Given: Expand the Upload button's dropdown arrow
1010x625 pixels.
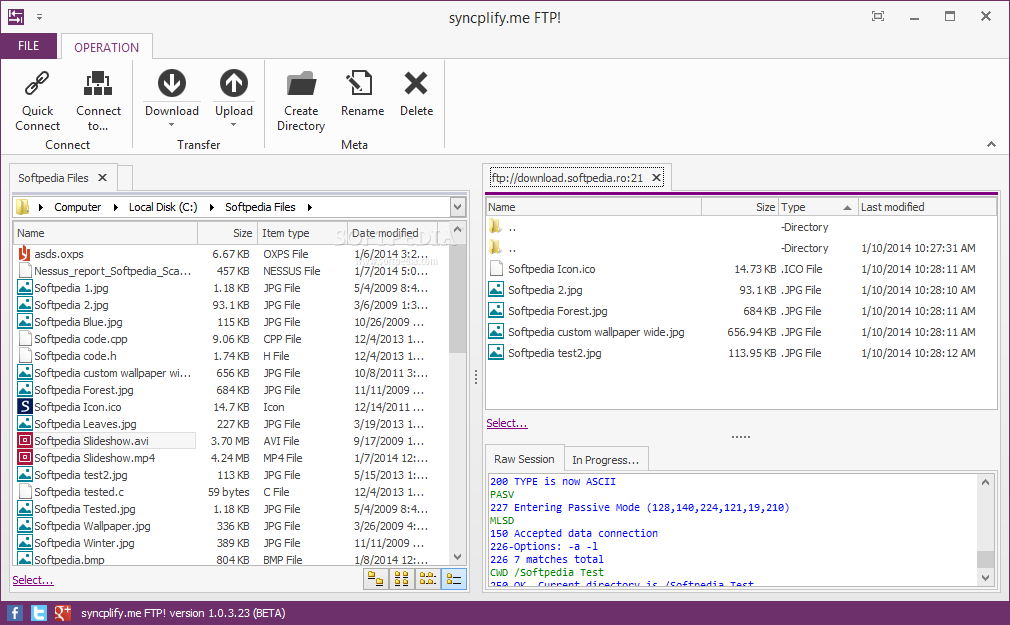Looking at the screenshot, I should click(233, 125).
